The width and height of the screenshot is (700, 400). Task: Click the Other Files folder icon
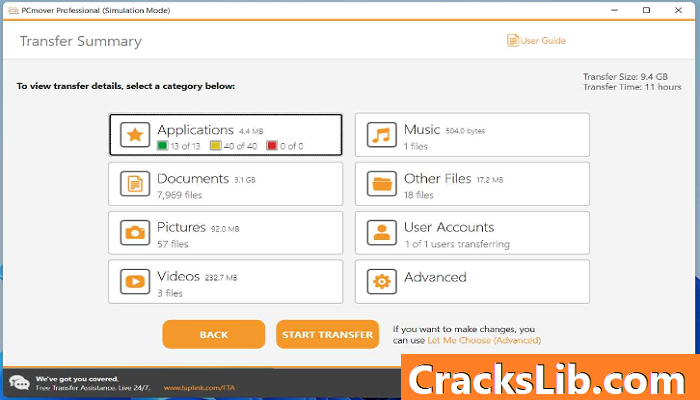click(x=382, y=183)
